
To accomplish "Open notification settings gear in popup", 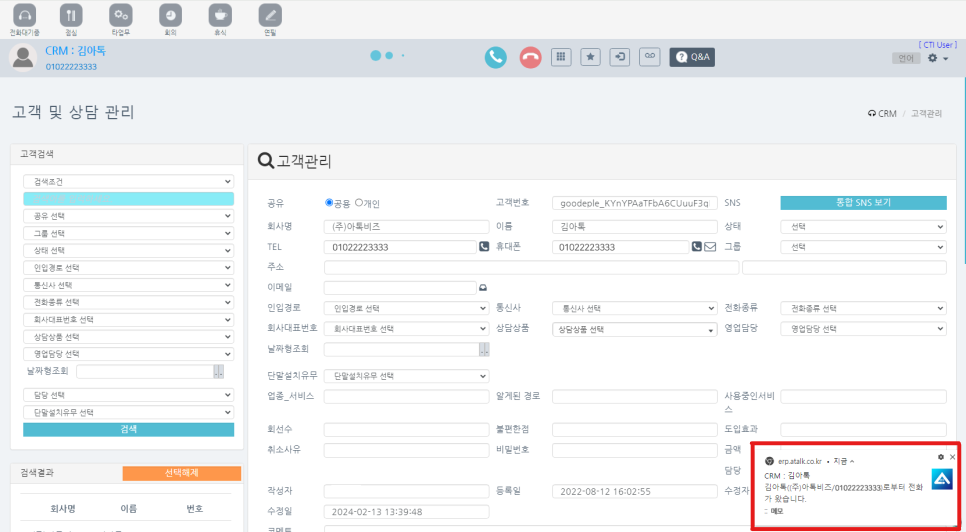I will pos(941,457).
